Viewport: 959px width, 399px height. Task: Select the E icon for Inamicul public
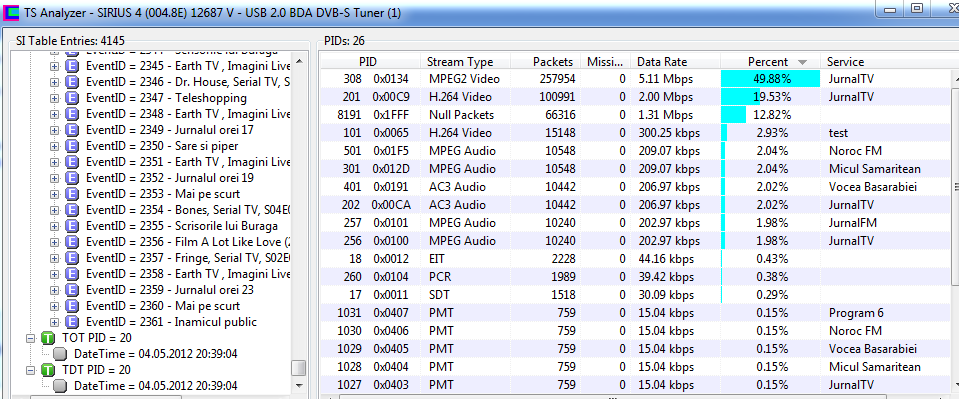tap(73, 321)
